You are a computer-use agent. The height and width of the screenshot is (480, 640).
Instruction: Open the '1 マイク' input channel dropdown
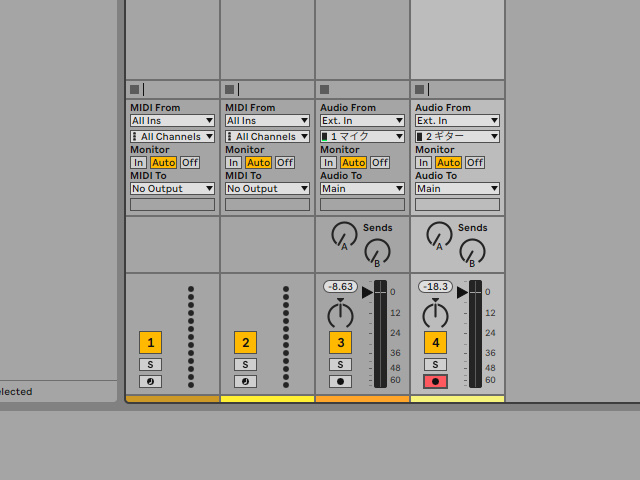point(362,136)
